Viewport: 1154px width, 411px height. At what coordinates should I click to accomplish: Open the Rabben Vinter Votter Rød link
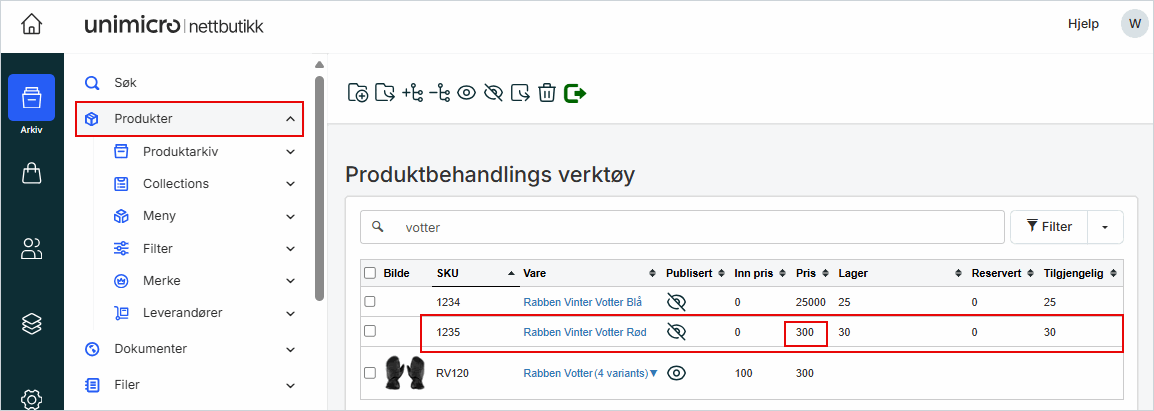pyautogui.click(x=583, y=331)
